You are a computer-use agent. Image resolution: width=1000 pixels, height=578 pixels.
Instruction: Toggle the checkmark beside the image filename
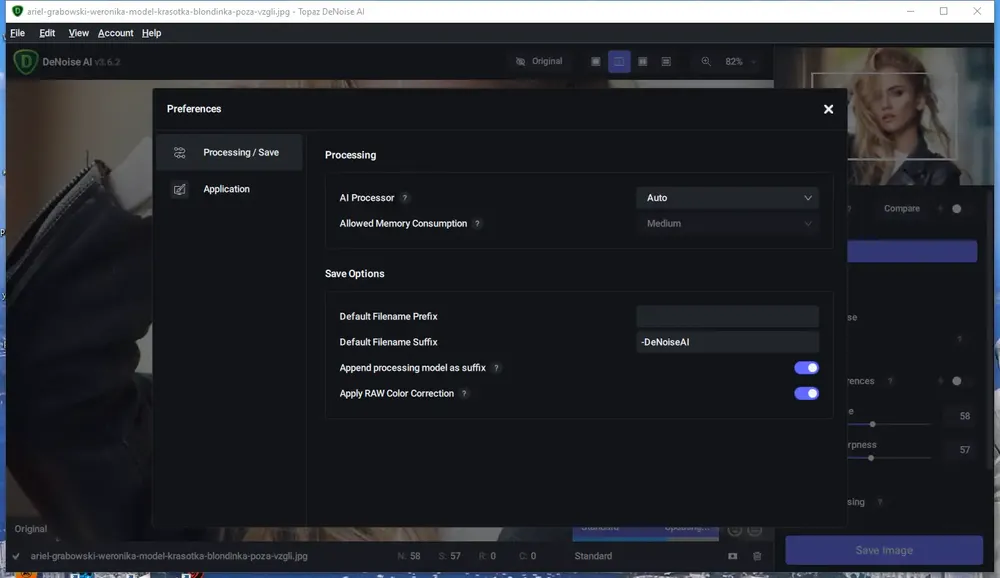coord(16,556)
